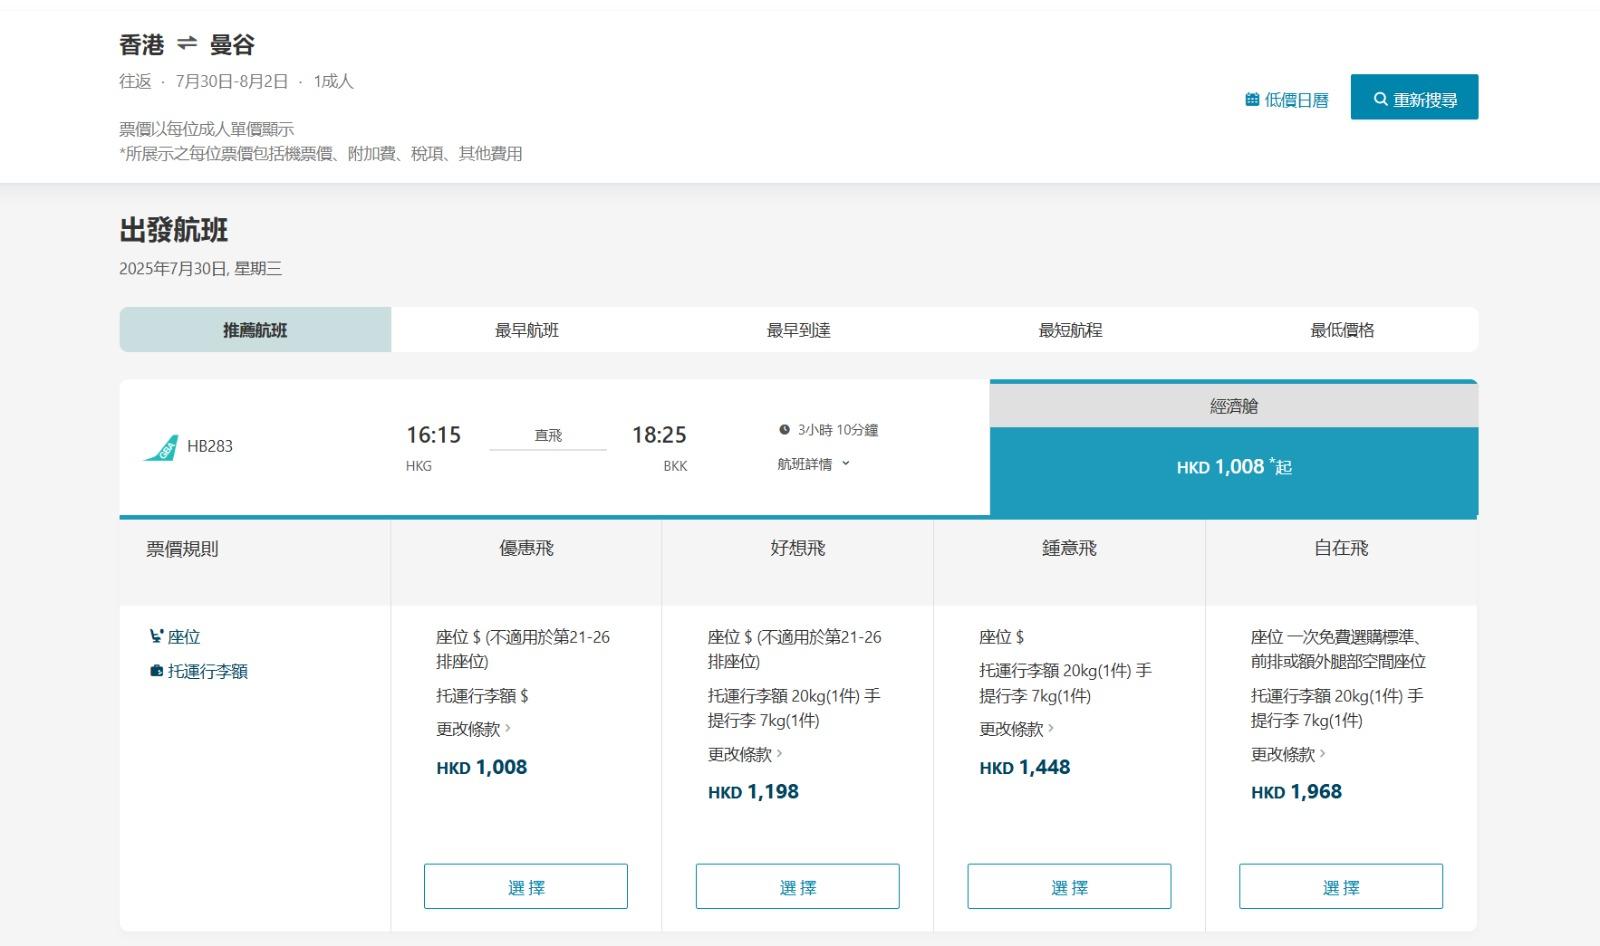Click the clock icon beside flight duration
The image size is (1600, 946).
[x=784, y=430]
